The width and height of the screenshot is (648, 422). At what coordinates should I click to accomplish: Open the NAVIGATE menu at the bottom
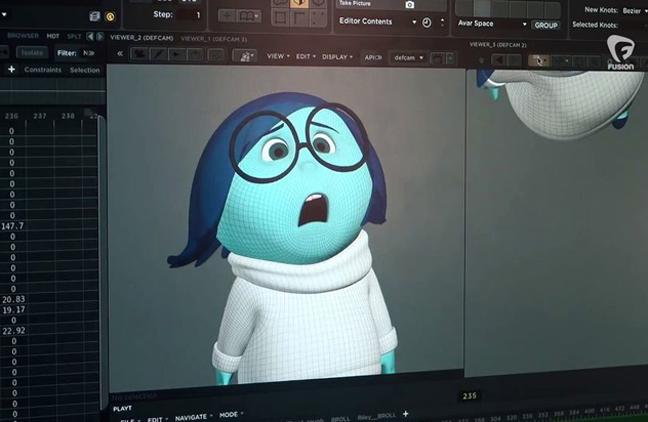pos(193,417)
